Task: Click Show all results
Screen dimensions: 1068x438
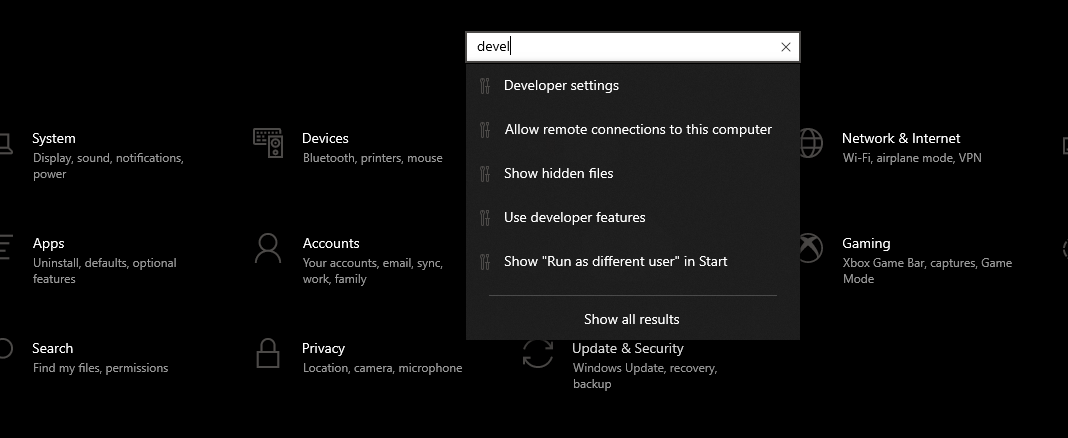Action: coord(631,319)
